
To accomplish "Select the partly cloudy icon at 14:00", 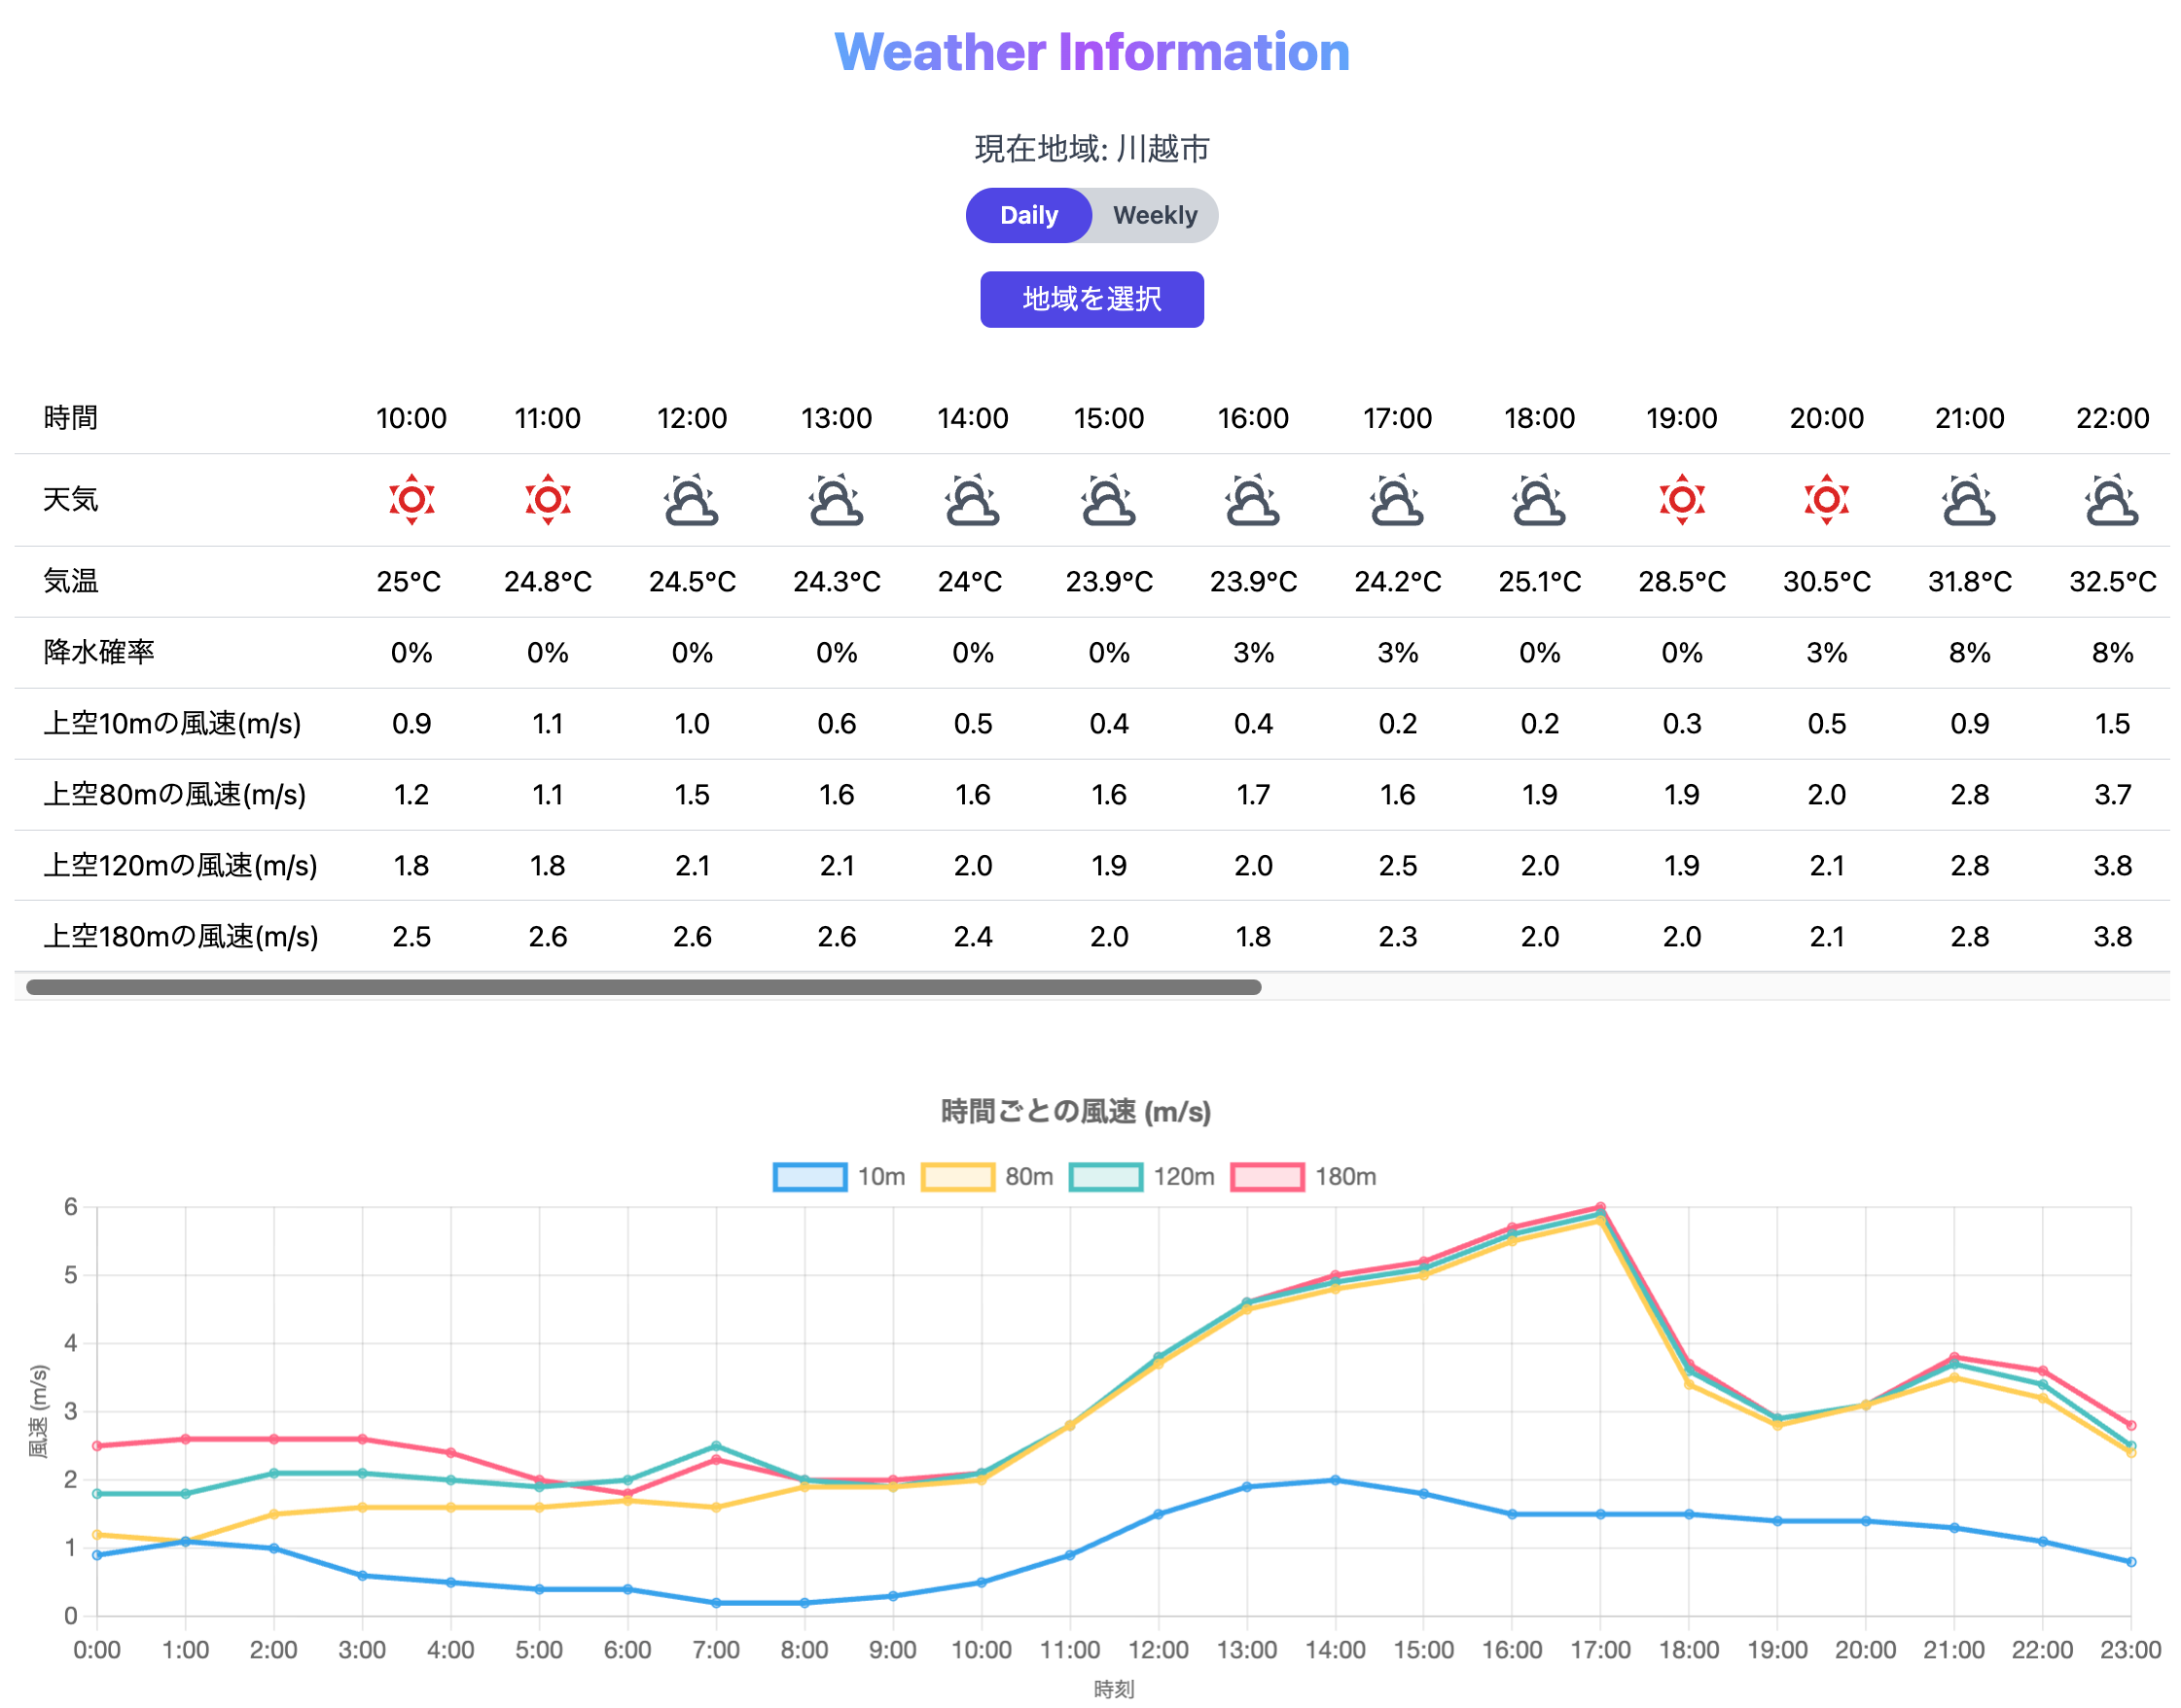I will 973,499.
